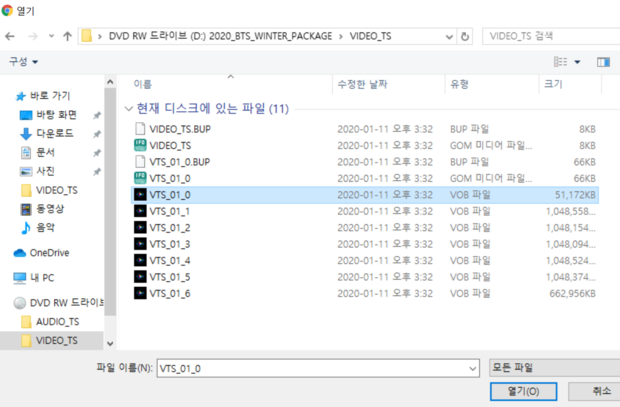Refresh the VIDEO_TS folder listing
This screenshot has width=620, height=407.
click(465, 36)
